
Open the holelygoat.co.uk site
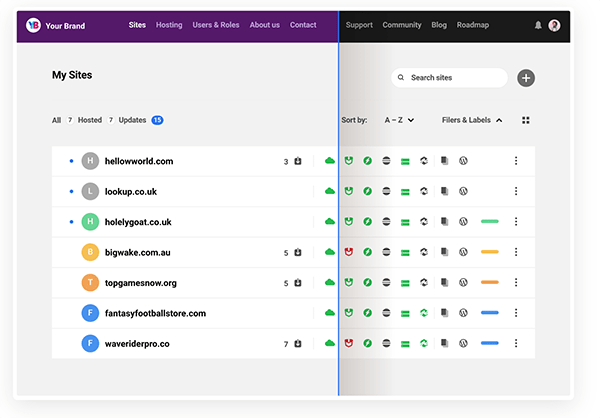pyautogui.click(x=138, y=222)
